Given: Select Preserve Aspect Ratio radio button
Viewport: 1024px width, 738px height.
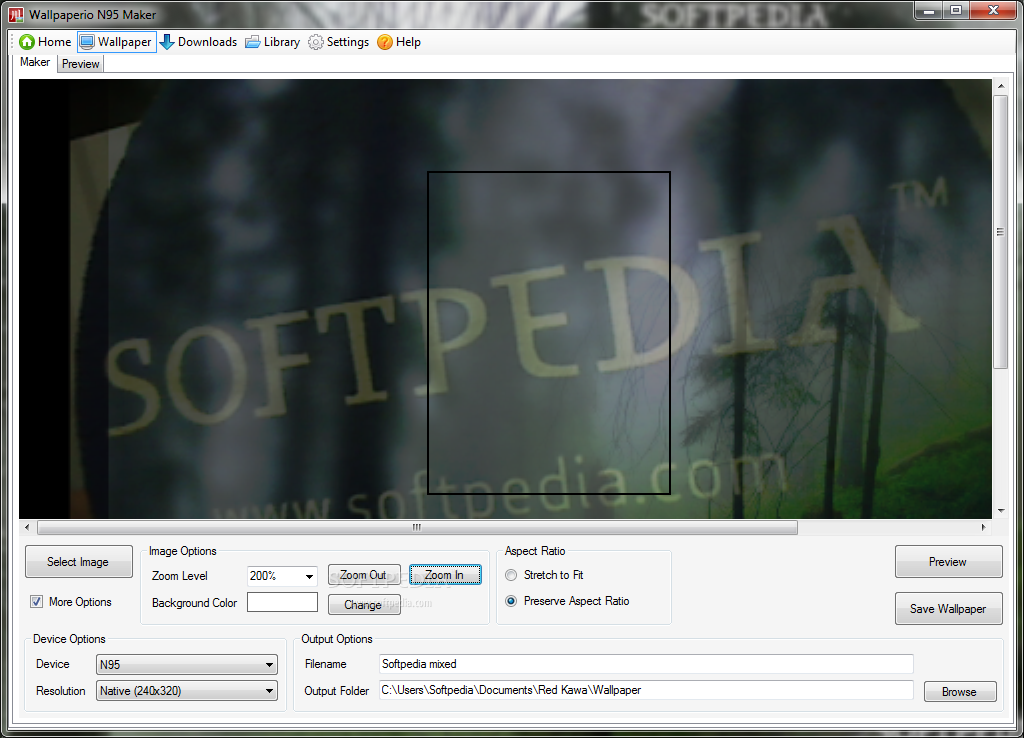Looking at the screenshot, I should point(511,601).
